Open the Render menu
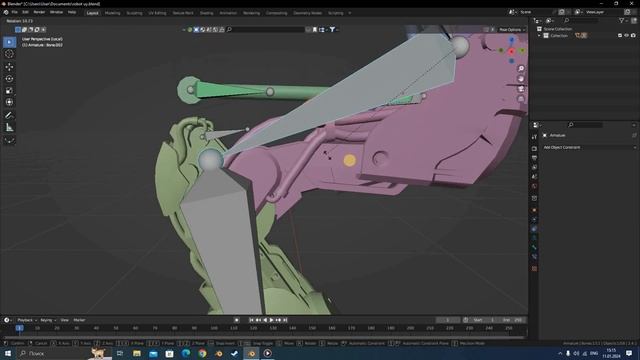The height and width of the screenshot is (360, 640). click(x=39, y=12)
